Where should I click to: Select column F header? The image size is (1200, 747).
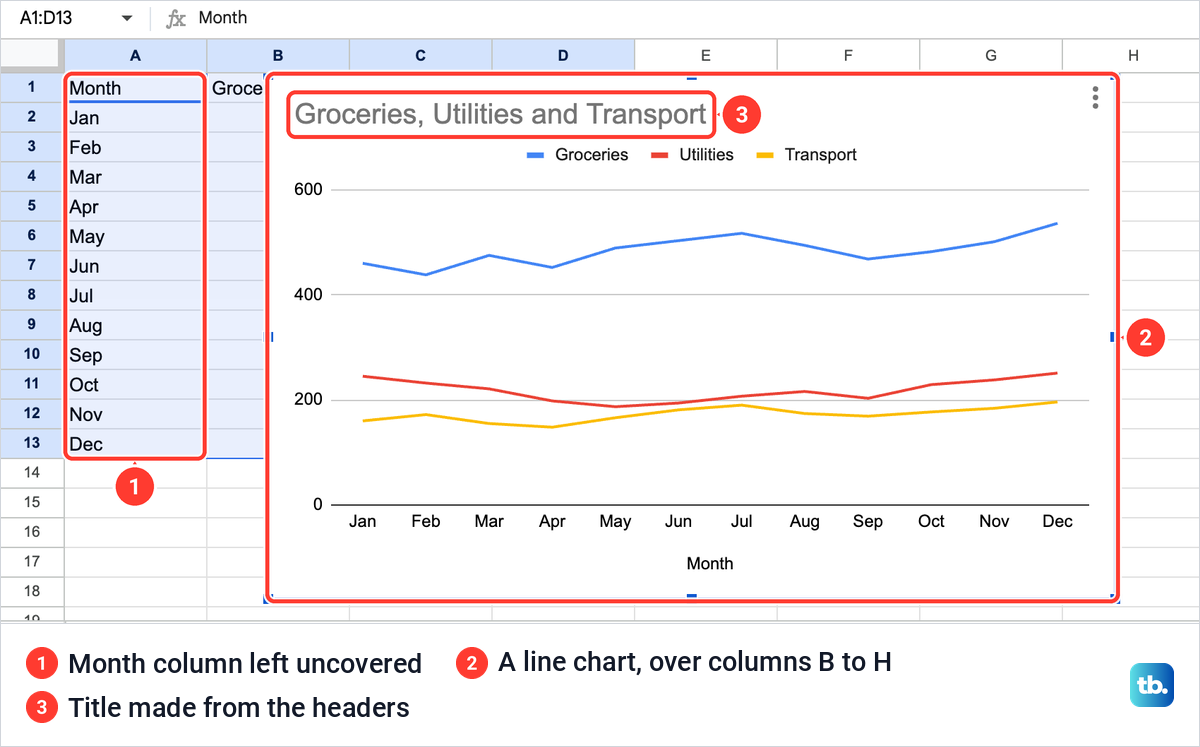[x=848, y=56]
